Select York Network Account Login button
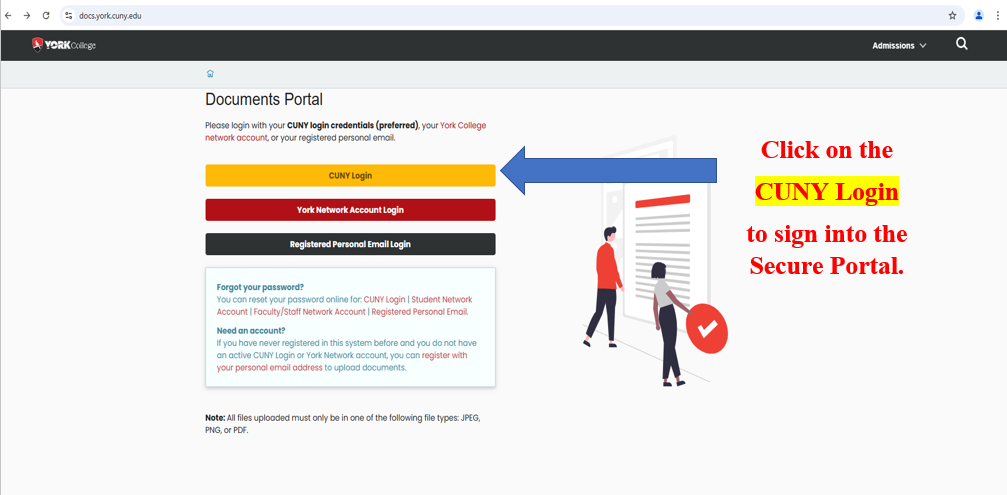Viewport: 1007px width, 495px height. click(350, 210)
